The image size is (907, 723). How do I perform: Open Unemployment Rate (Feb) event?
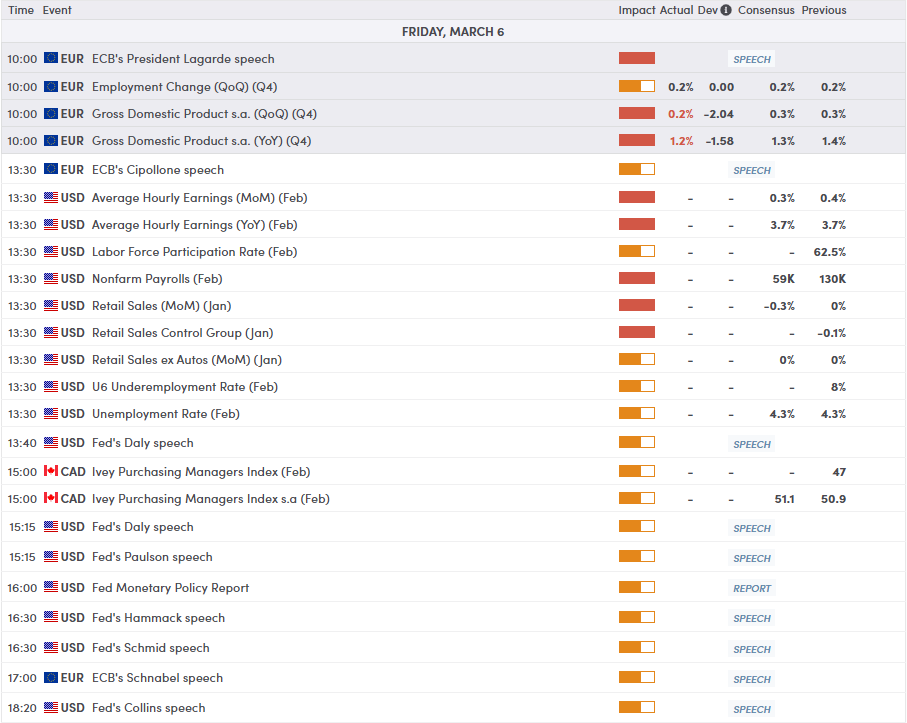[x=165, y=414]
